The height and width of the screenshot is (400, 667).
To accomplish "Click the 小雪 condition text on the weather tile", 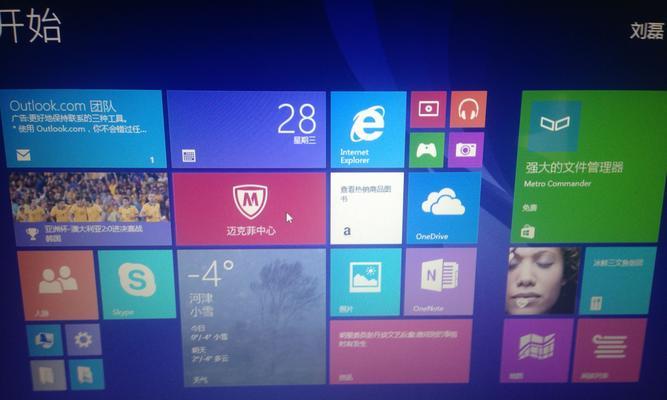I will [201, 312].
